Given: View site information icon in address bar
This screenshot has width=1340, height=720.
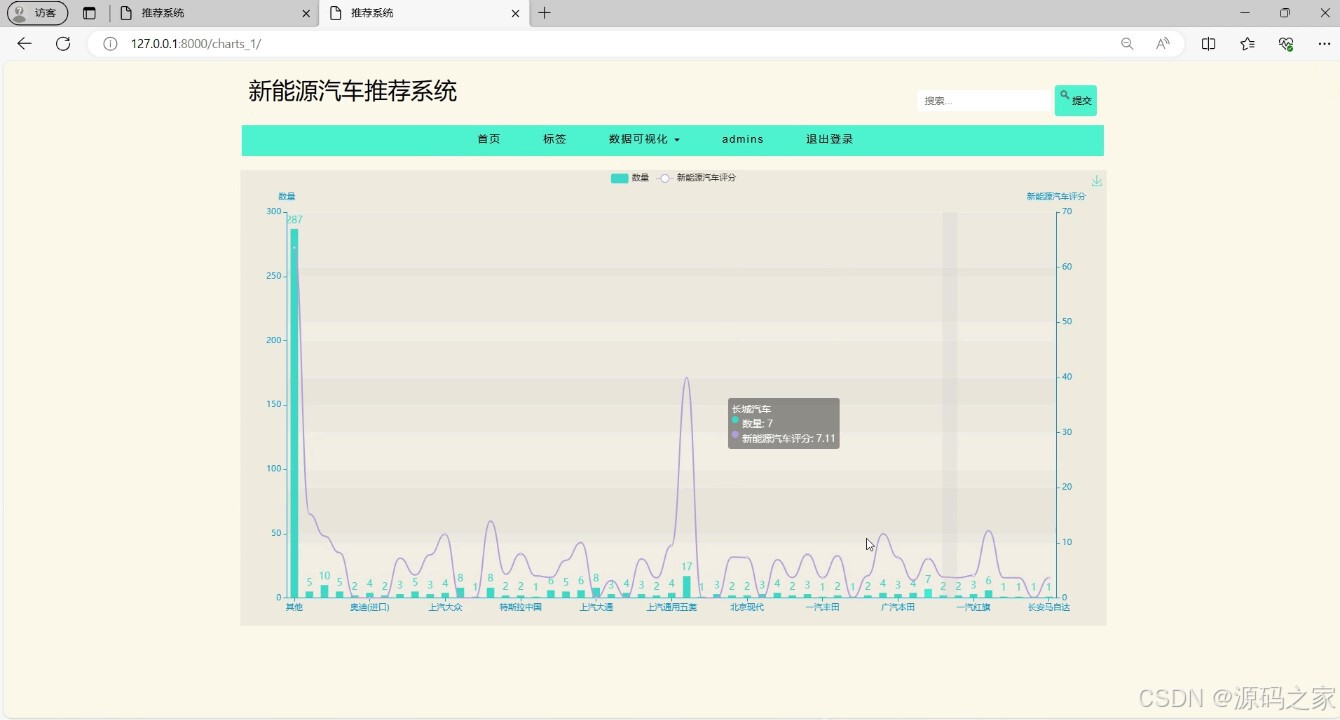Looking at the screenshot, I should pos(110,44).
